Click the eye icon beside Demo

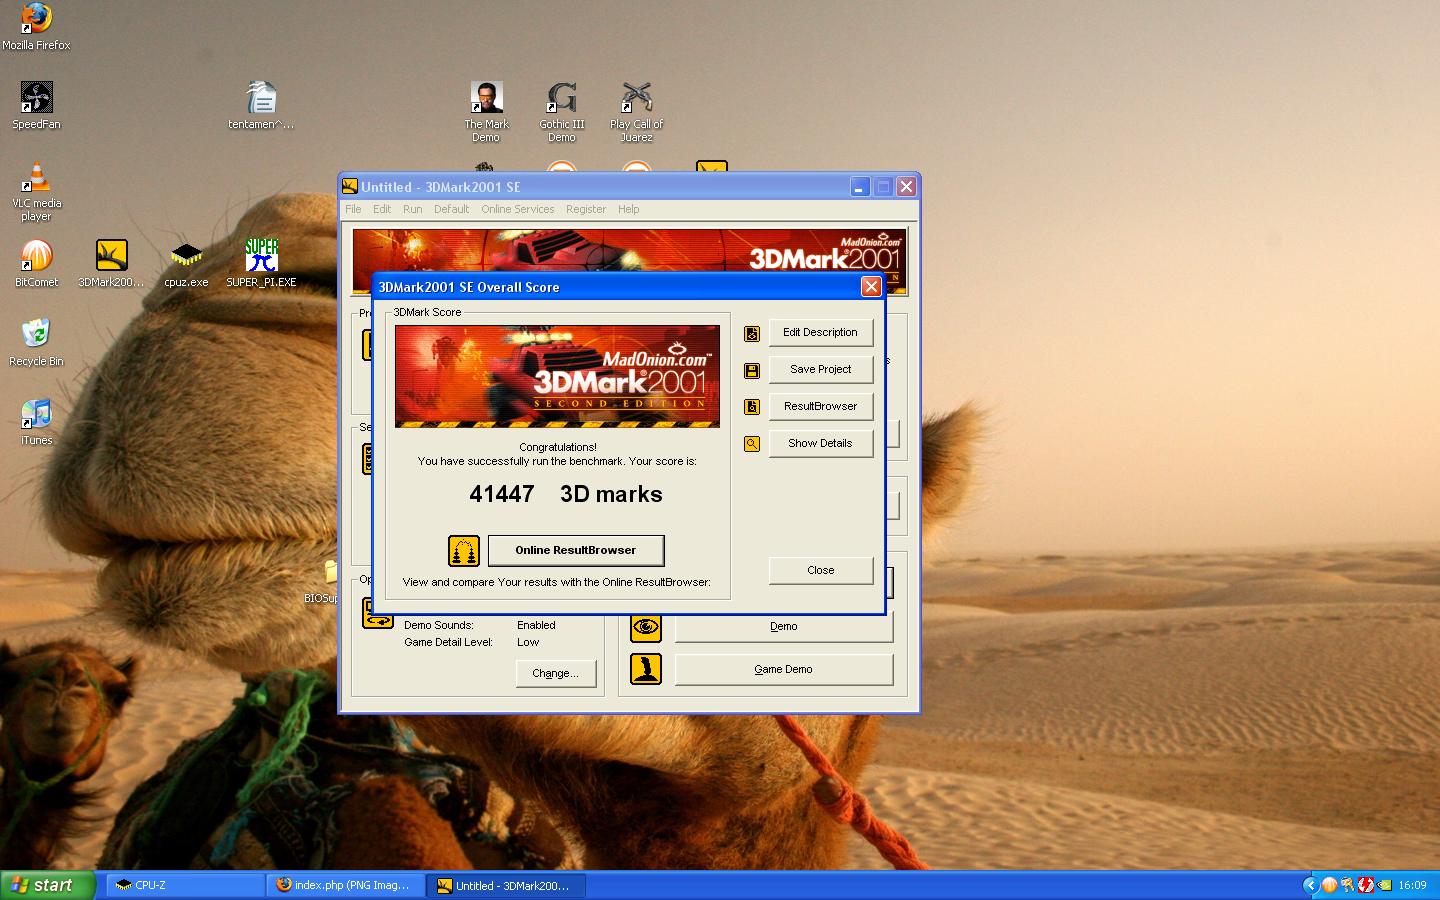point(646,627)
